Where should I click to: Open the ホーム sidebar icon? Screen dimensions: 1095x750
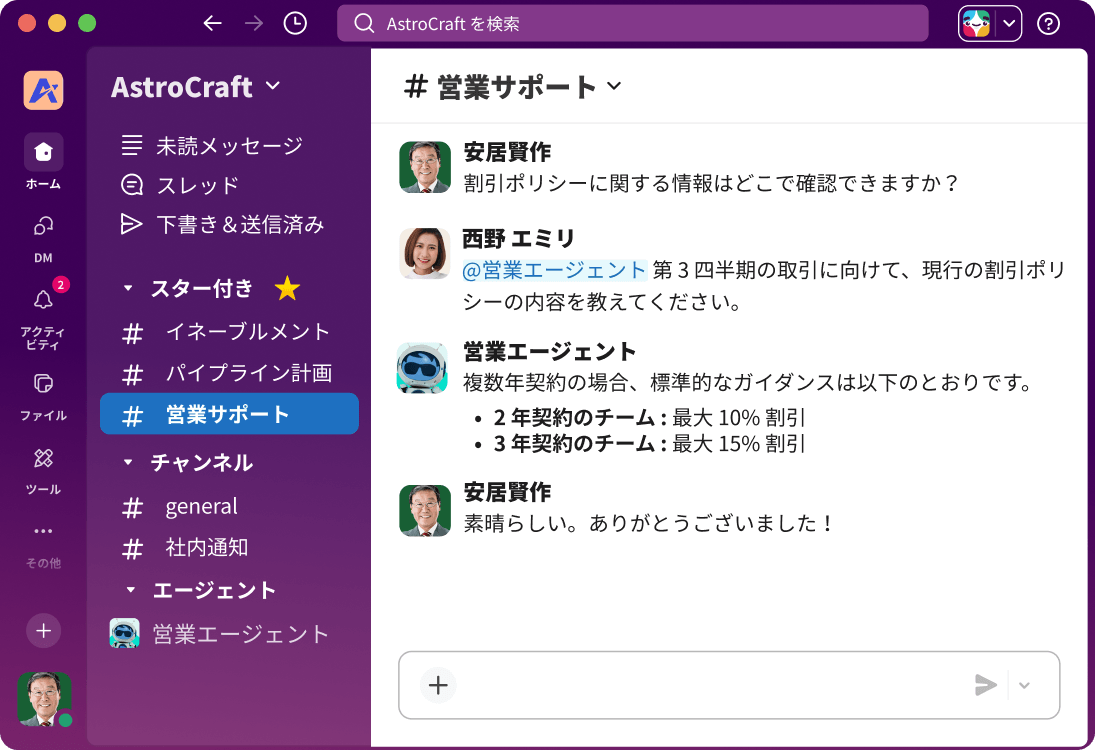pos(43,153)
